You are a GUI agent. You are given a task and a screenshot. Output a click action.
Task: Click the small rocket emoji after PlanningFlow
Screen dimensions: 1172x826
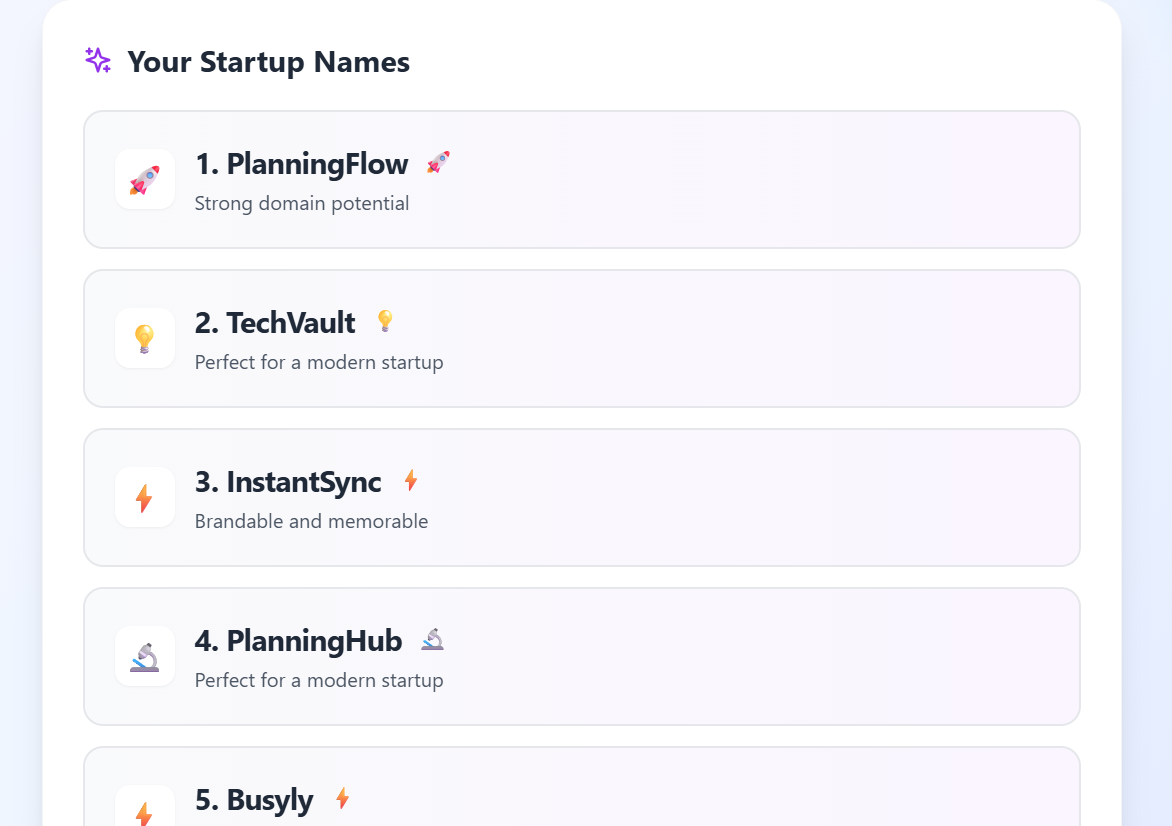click(438, 163)
